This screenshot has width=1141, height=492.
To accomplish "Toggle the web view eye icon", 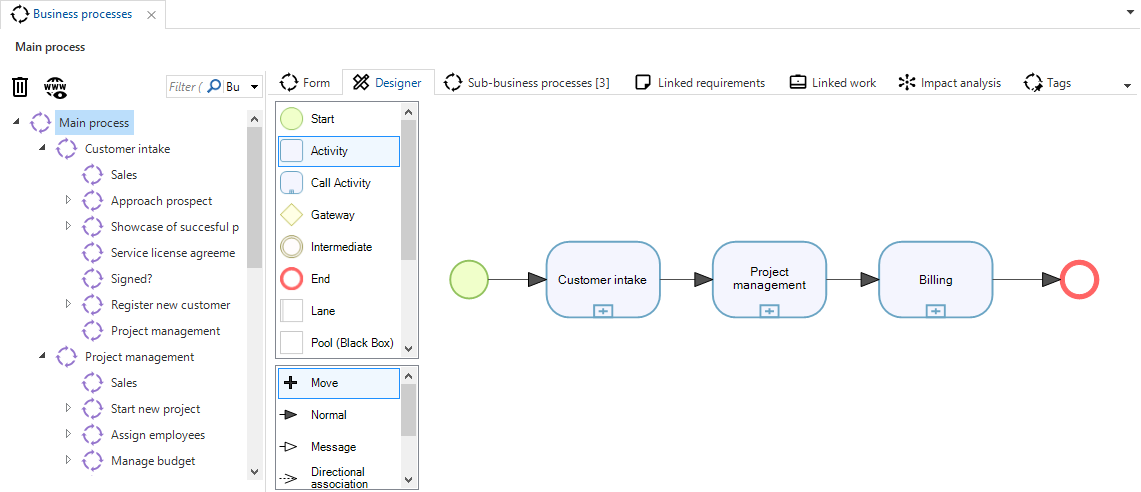I will tap(55, 87).
